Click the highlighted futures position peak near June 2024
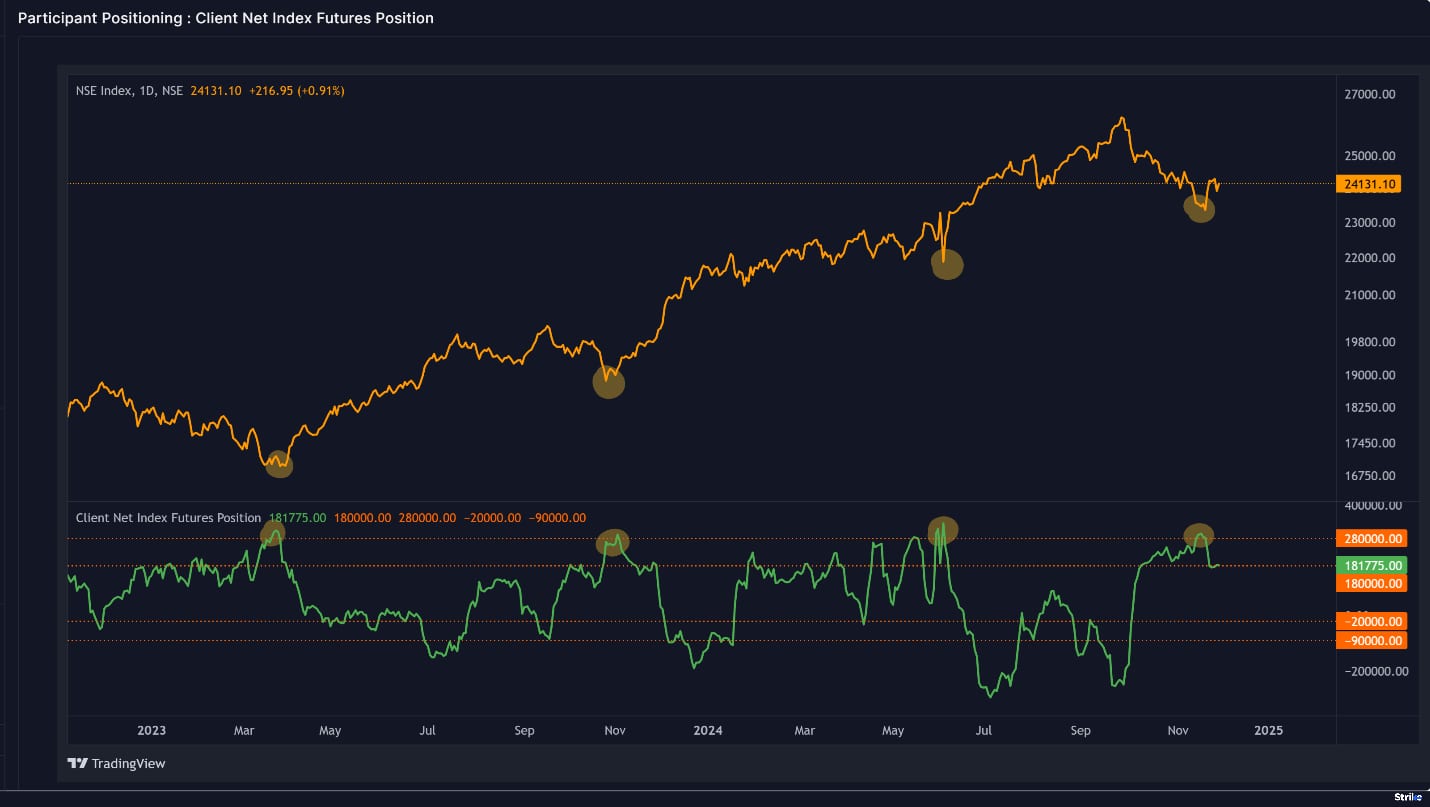1430x807 pixels. pos(942,530)
